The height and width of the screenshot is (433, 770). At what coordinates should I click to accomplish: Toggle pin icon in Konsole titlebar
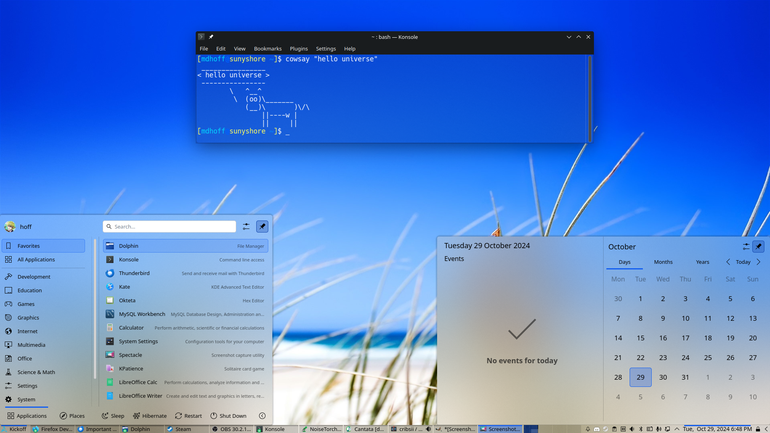(211, 37)
